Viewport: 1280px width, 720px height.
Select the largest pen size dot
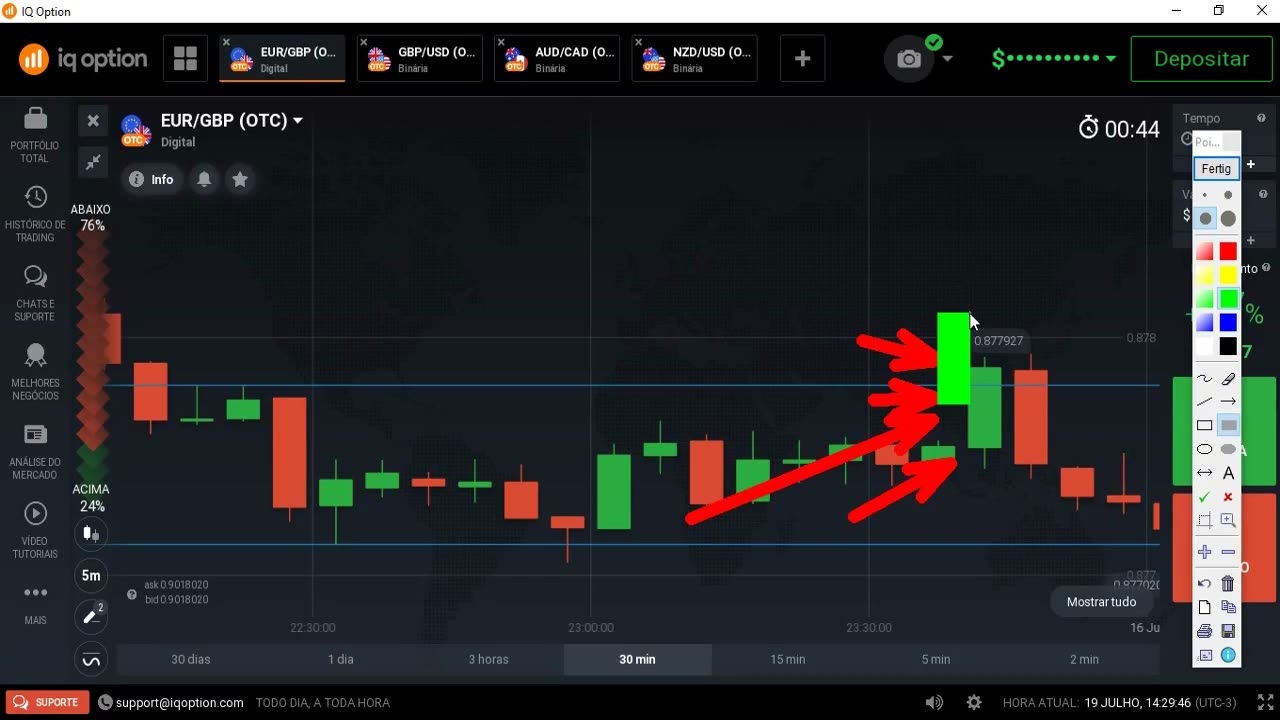point(1228,219)
